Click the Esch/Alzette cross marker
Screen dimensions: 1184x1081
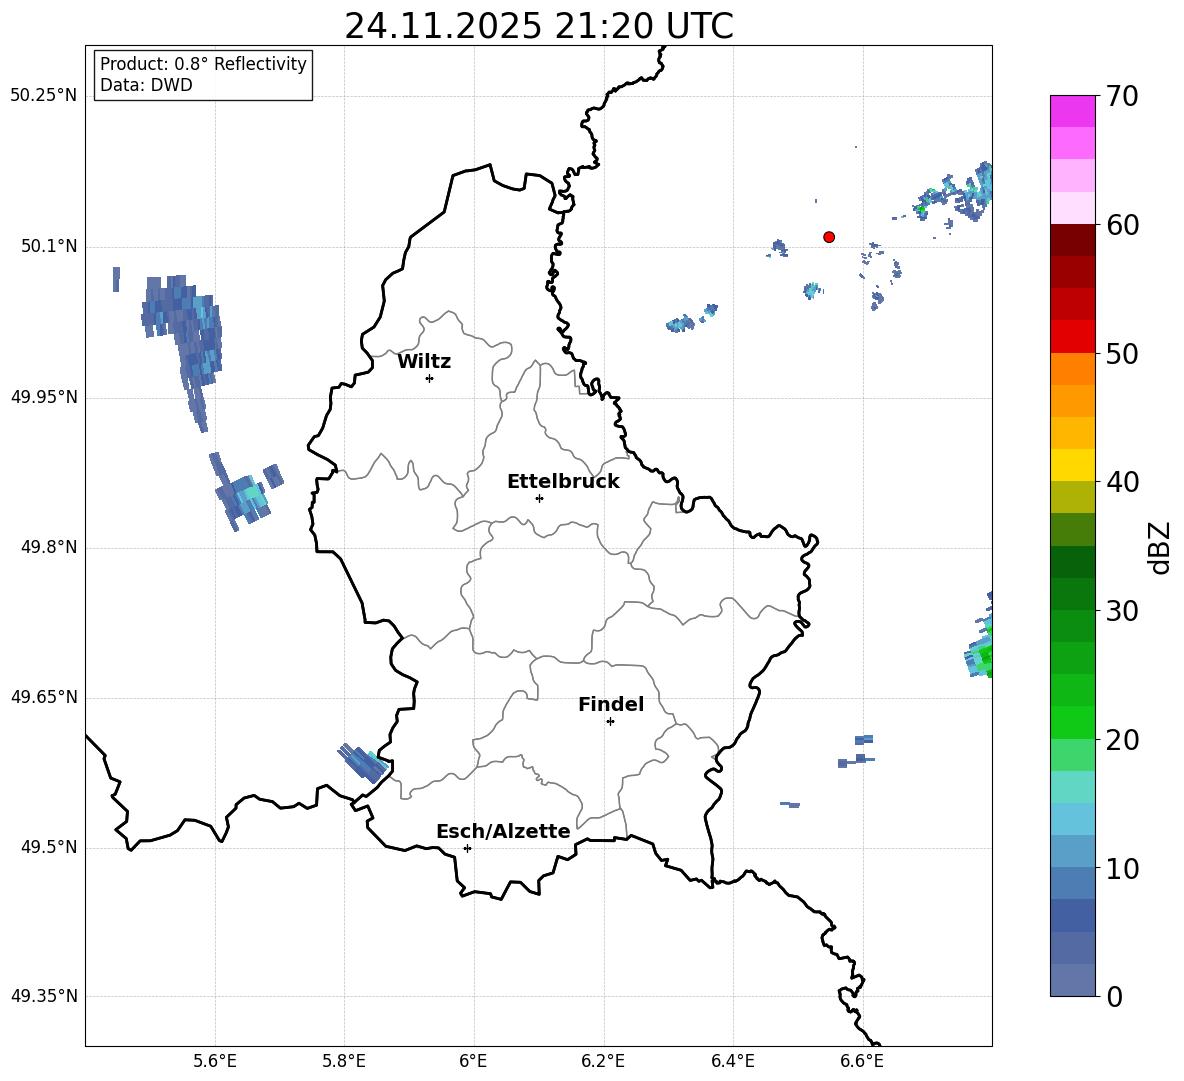point(467,848)
